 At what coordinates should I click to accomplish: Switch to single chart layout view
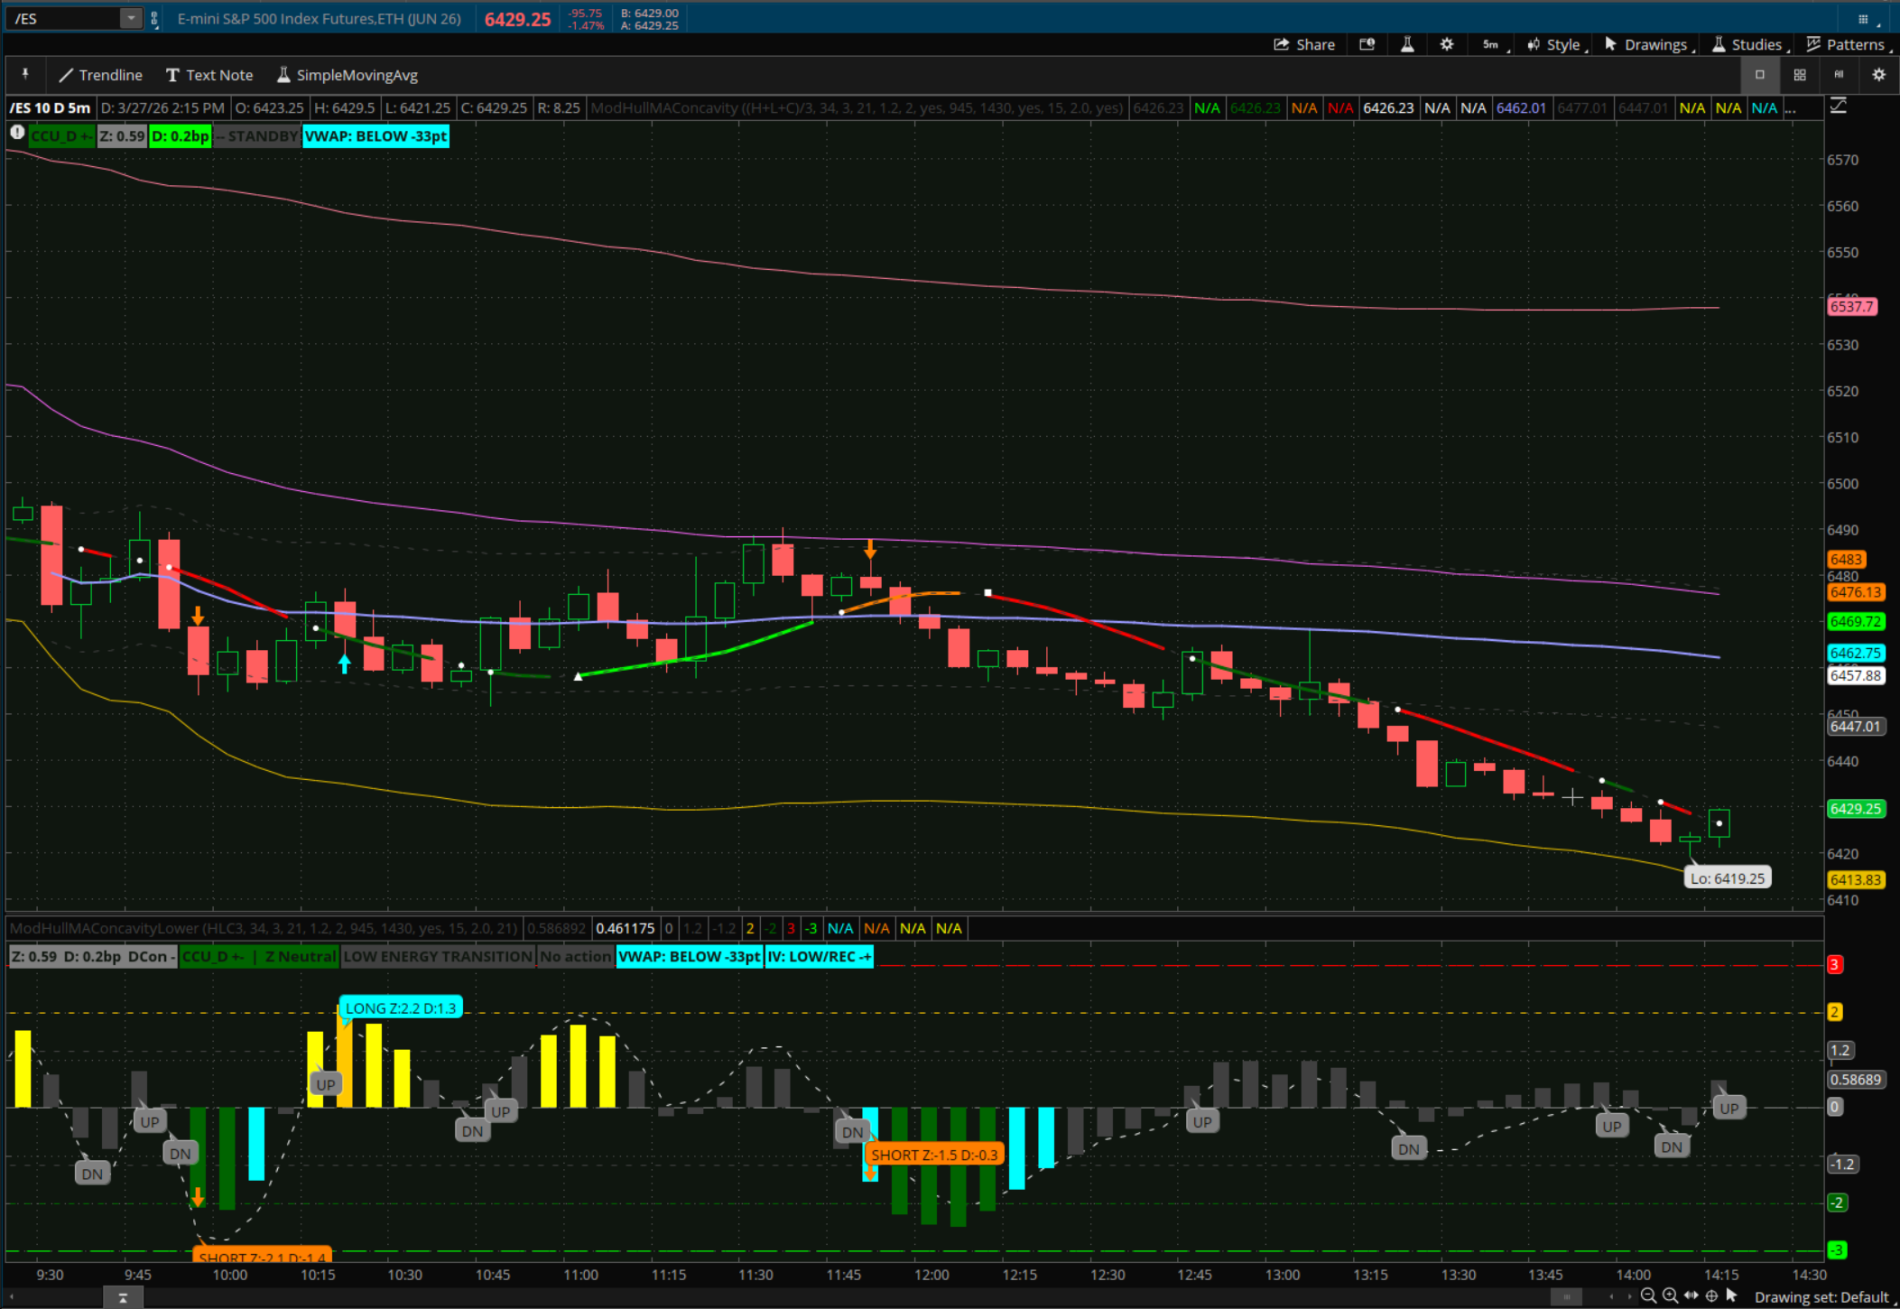click(1760, 74)
